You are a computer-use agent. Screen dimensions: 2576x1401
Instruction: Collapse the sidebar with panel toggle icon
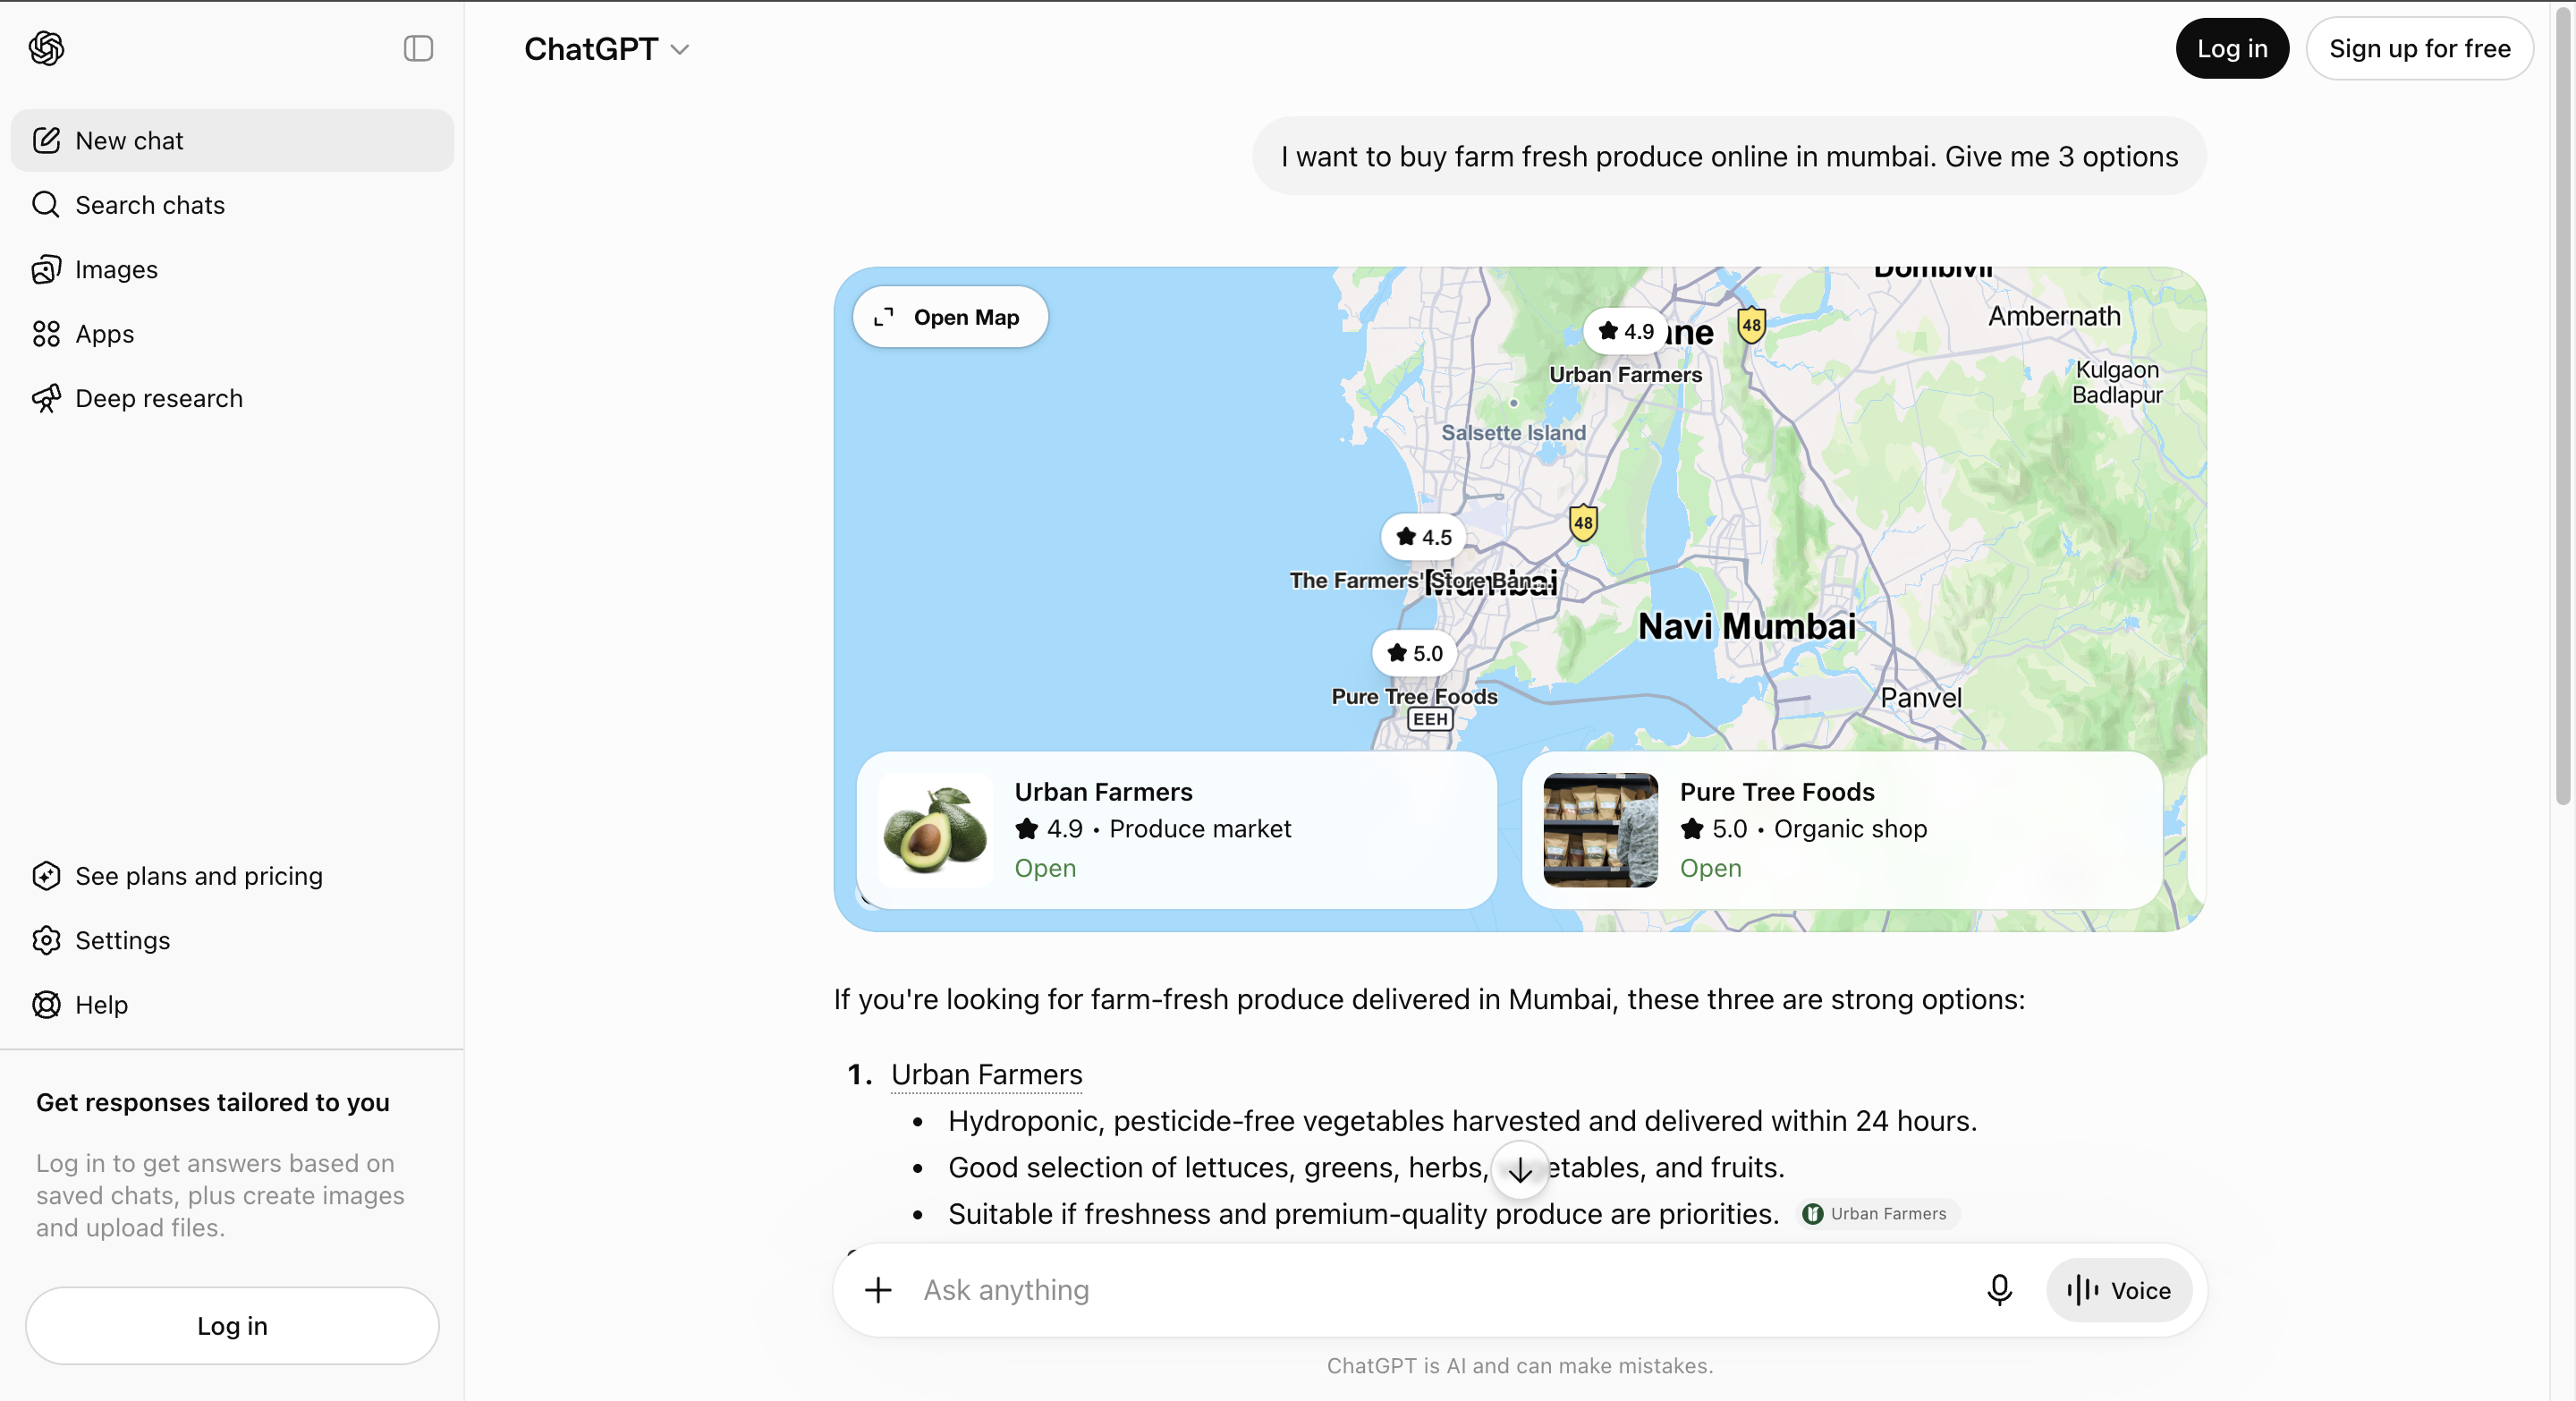[418, 48]
